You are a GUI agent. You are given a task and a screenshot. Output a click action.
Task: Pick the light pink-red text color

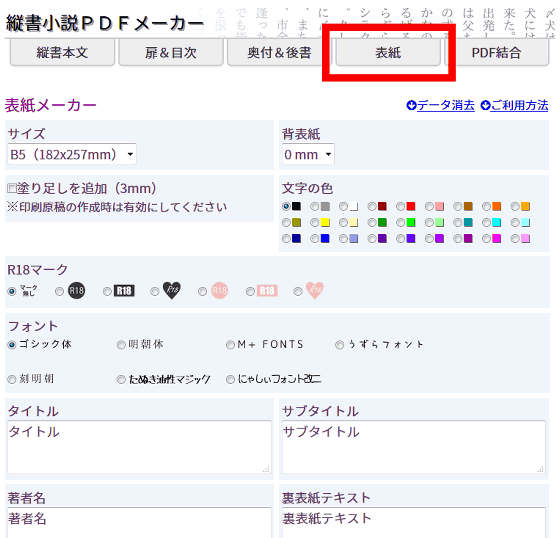[x=429, y=206]
